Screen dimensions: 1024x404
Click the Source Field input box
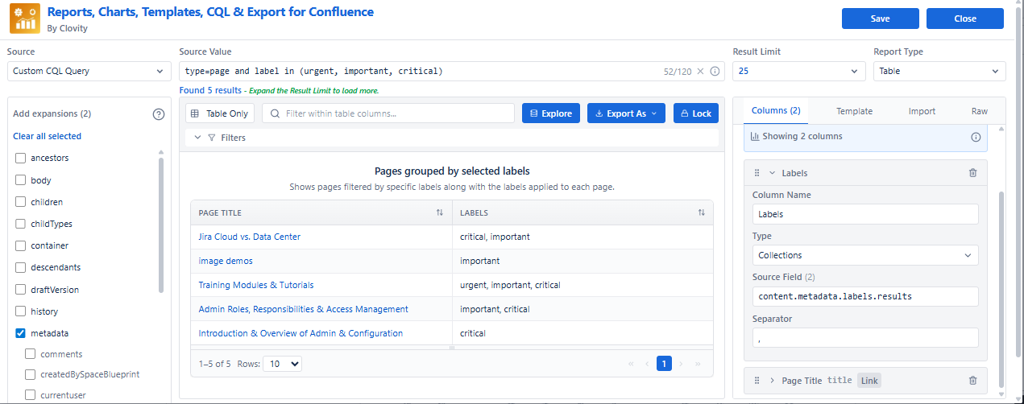pos(865,296)
